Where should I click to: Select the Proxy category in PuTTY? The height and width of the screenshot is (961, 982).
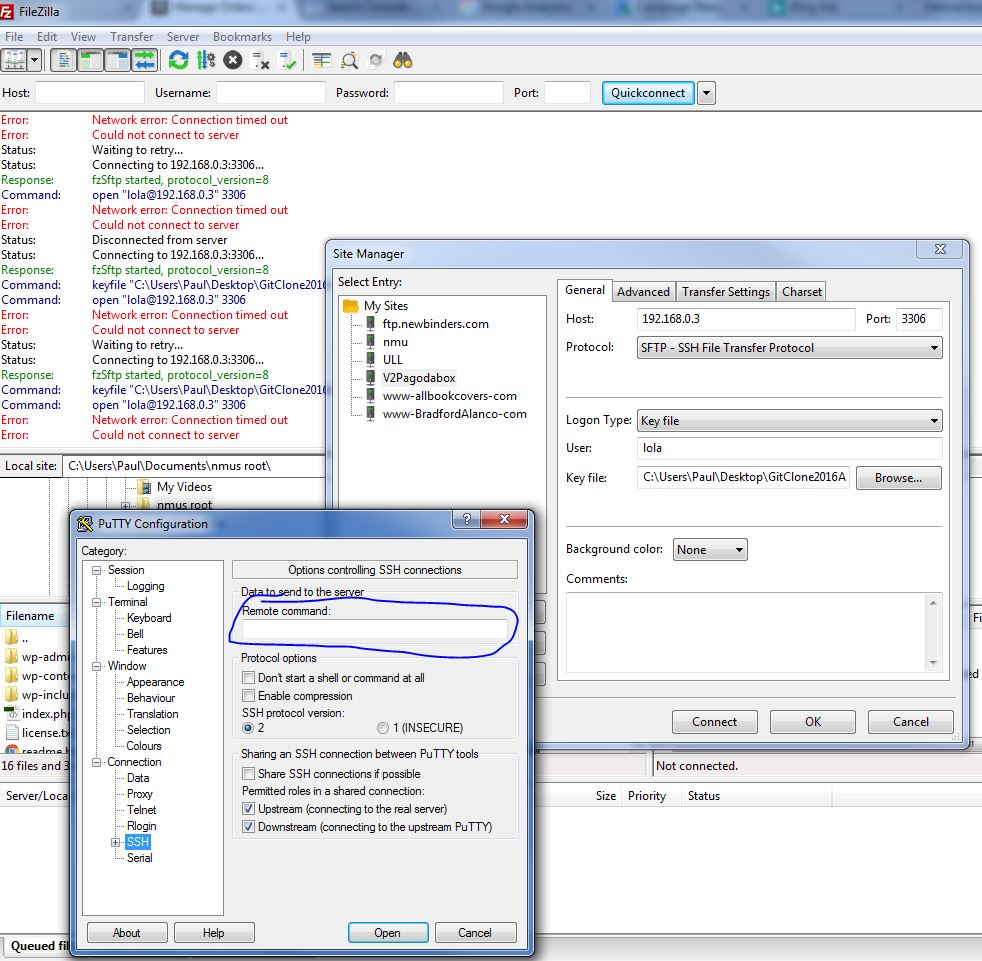pos(140,794)
